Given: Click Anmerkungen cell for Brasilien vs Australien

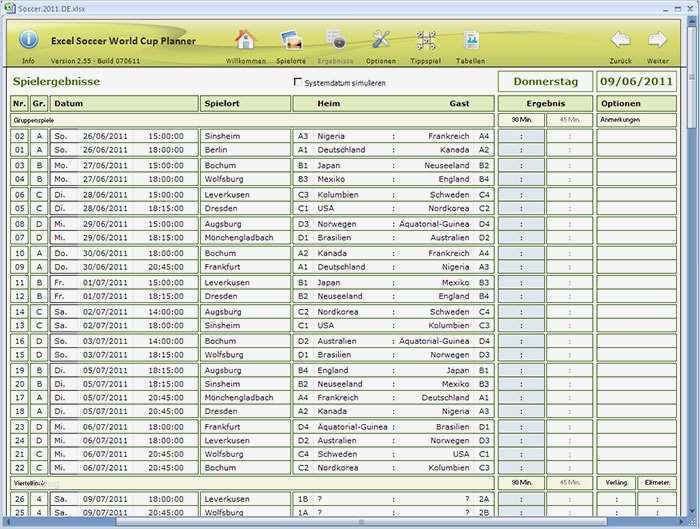Looking at the screenshot, I should pos(636,238).
